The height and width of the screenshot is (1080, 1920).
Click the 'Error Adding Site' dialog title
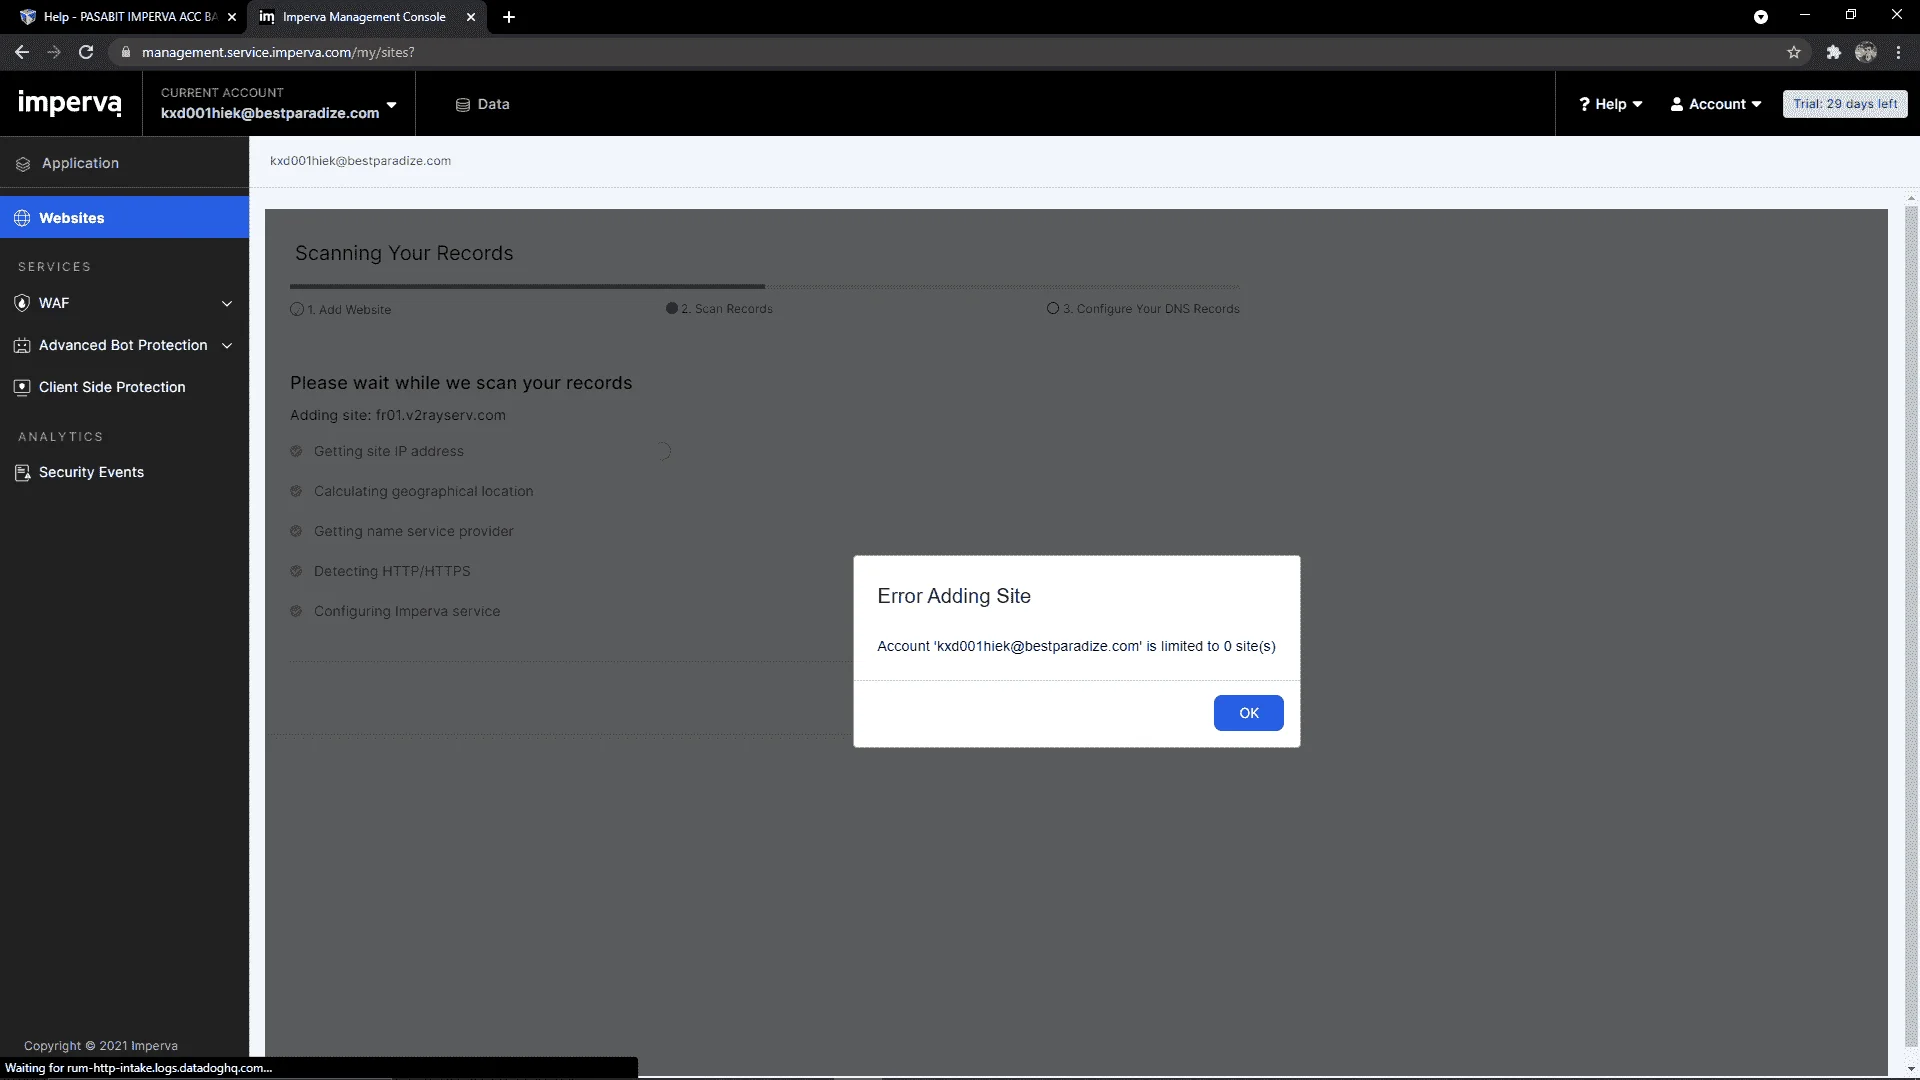click(x=954, y=596)
